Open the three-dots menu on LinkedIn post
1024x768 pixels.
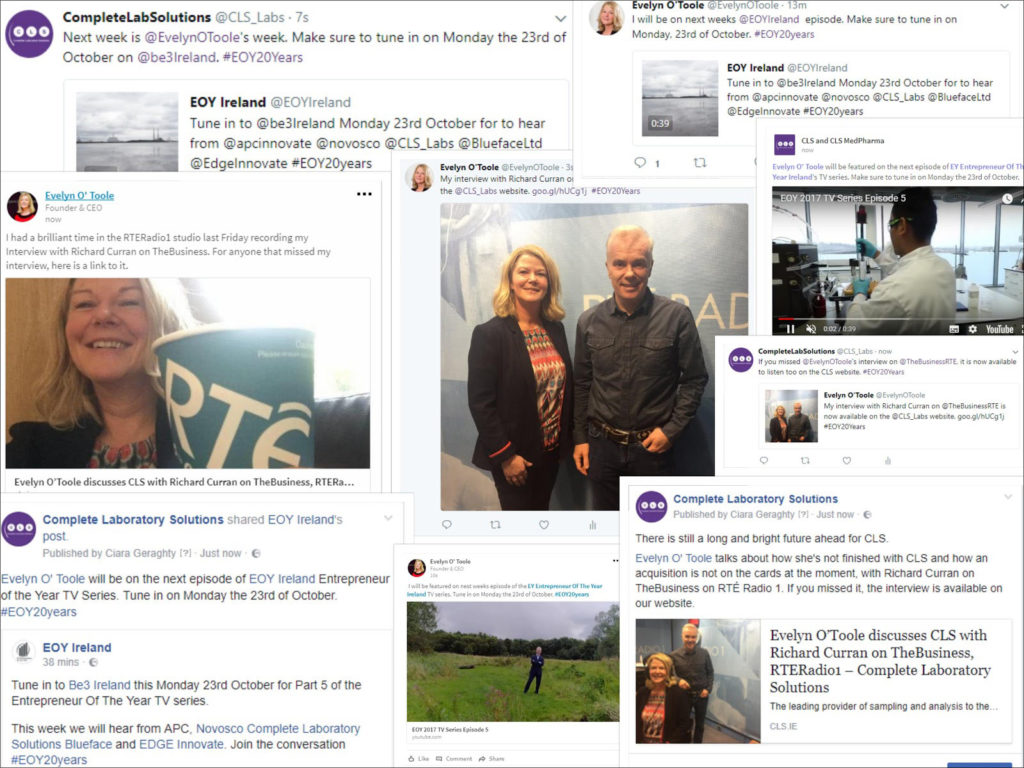pos(364,194)
